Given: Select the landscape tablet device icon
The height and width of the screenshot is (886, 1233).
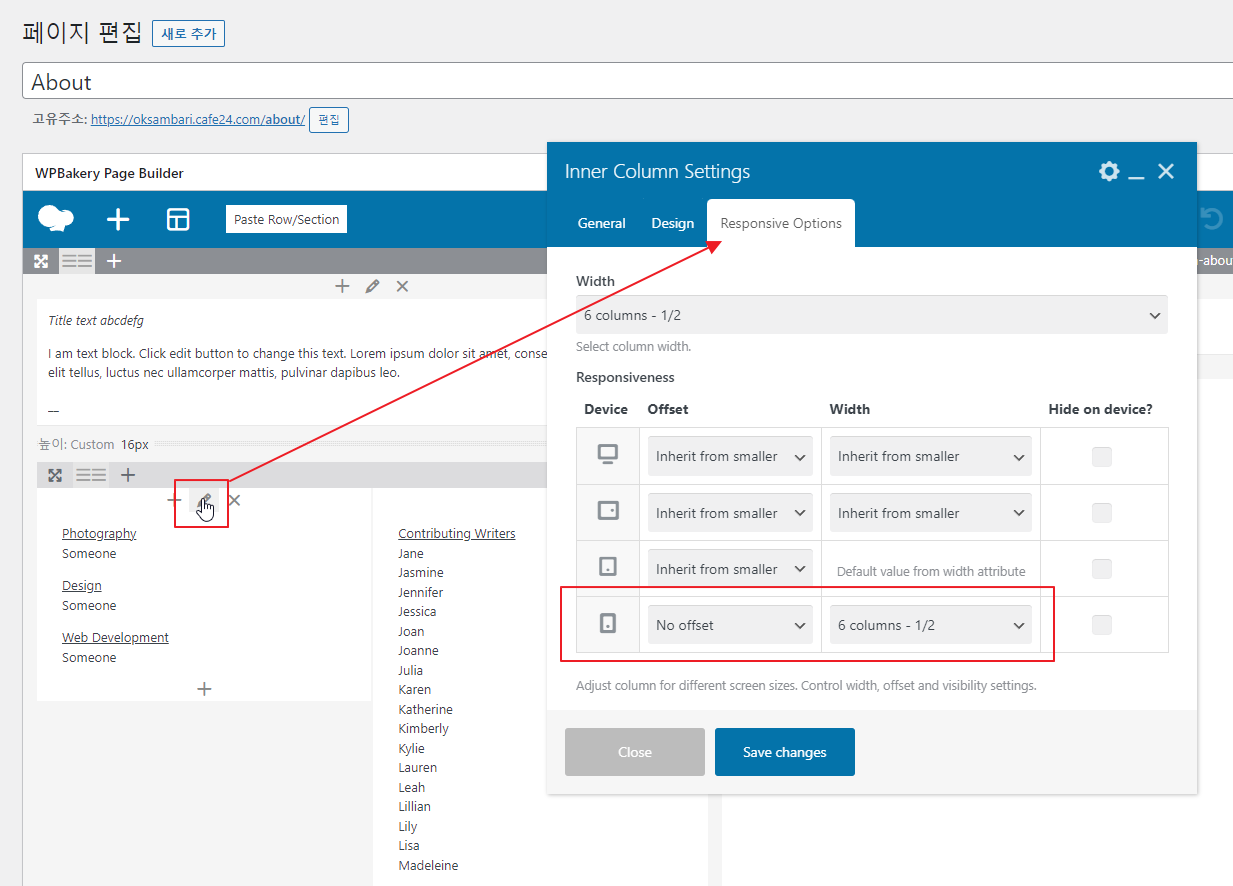Looking at the screenshot, I should (x=607, y=512).
